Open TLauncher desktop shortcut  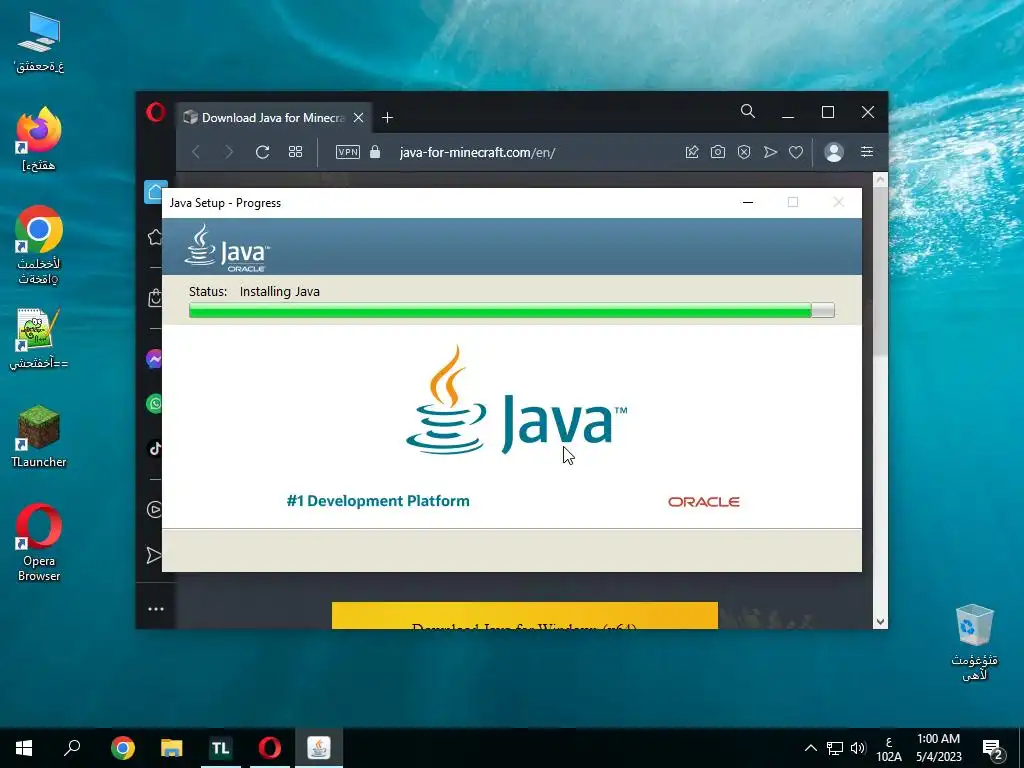(39, 436)
